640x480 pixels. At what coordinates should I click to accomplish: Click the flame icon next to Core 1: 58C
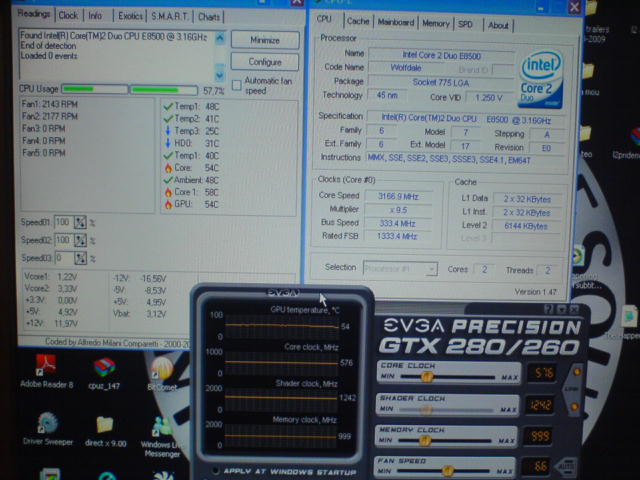pyautogui.click(x=168, y=192)
